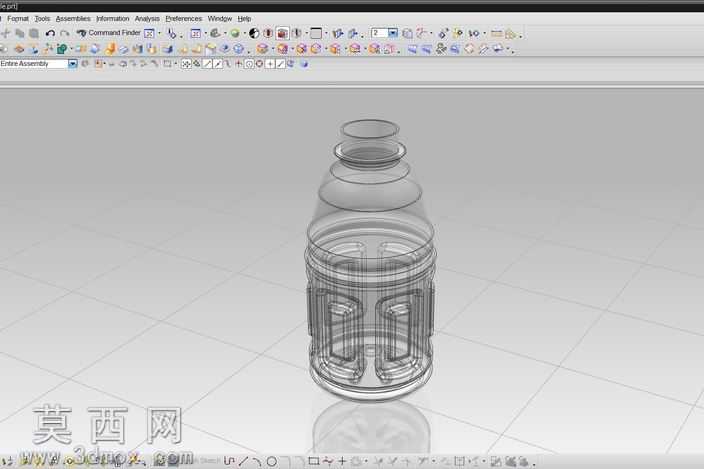
Task: Click the two-dots measure icon in top row
Action: pos(474,33)
